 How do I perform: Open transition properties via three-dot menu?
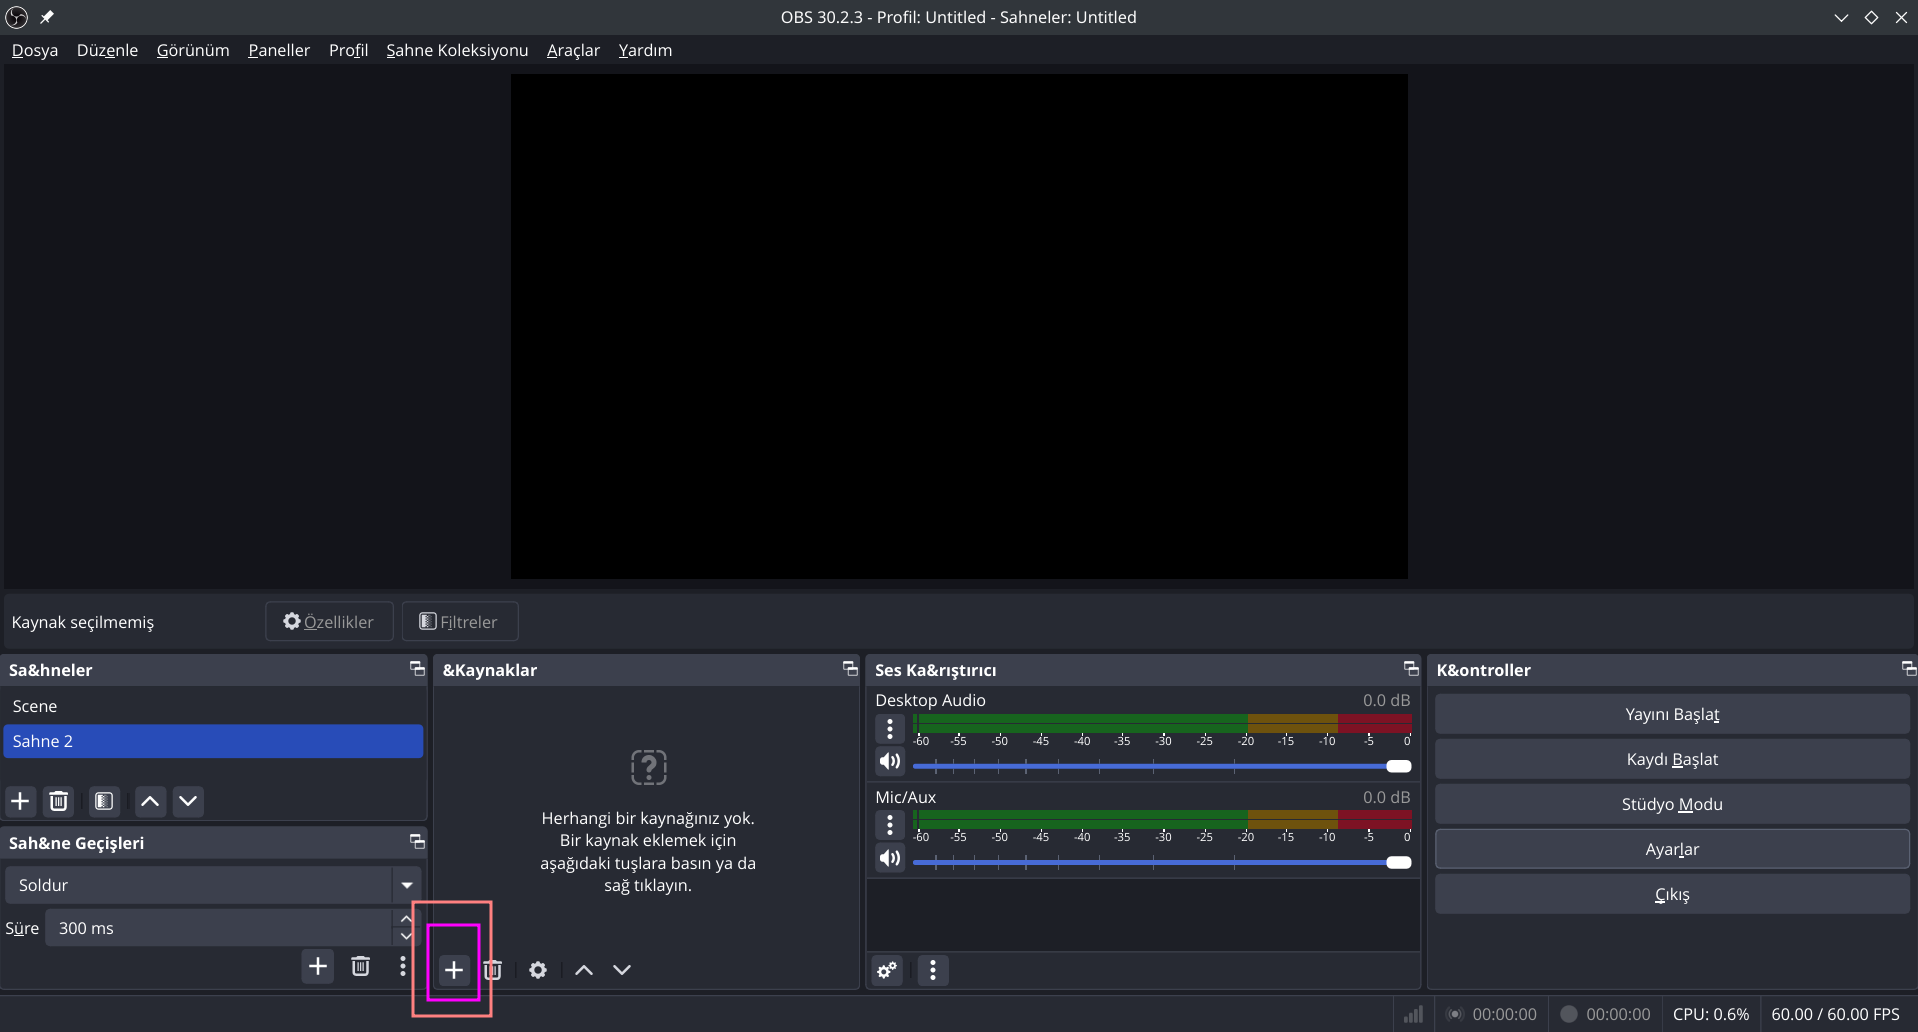point(403,966)
